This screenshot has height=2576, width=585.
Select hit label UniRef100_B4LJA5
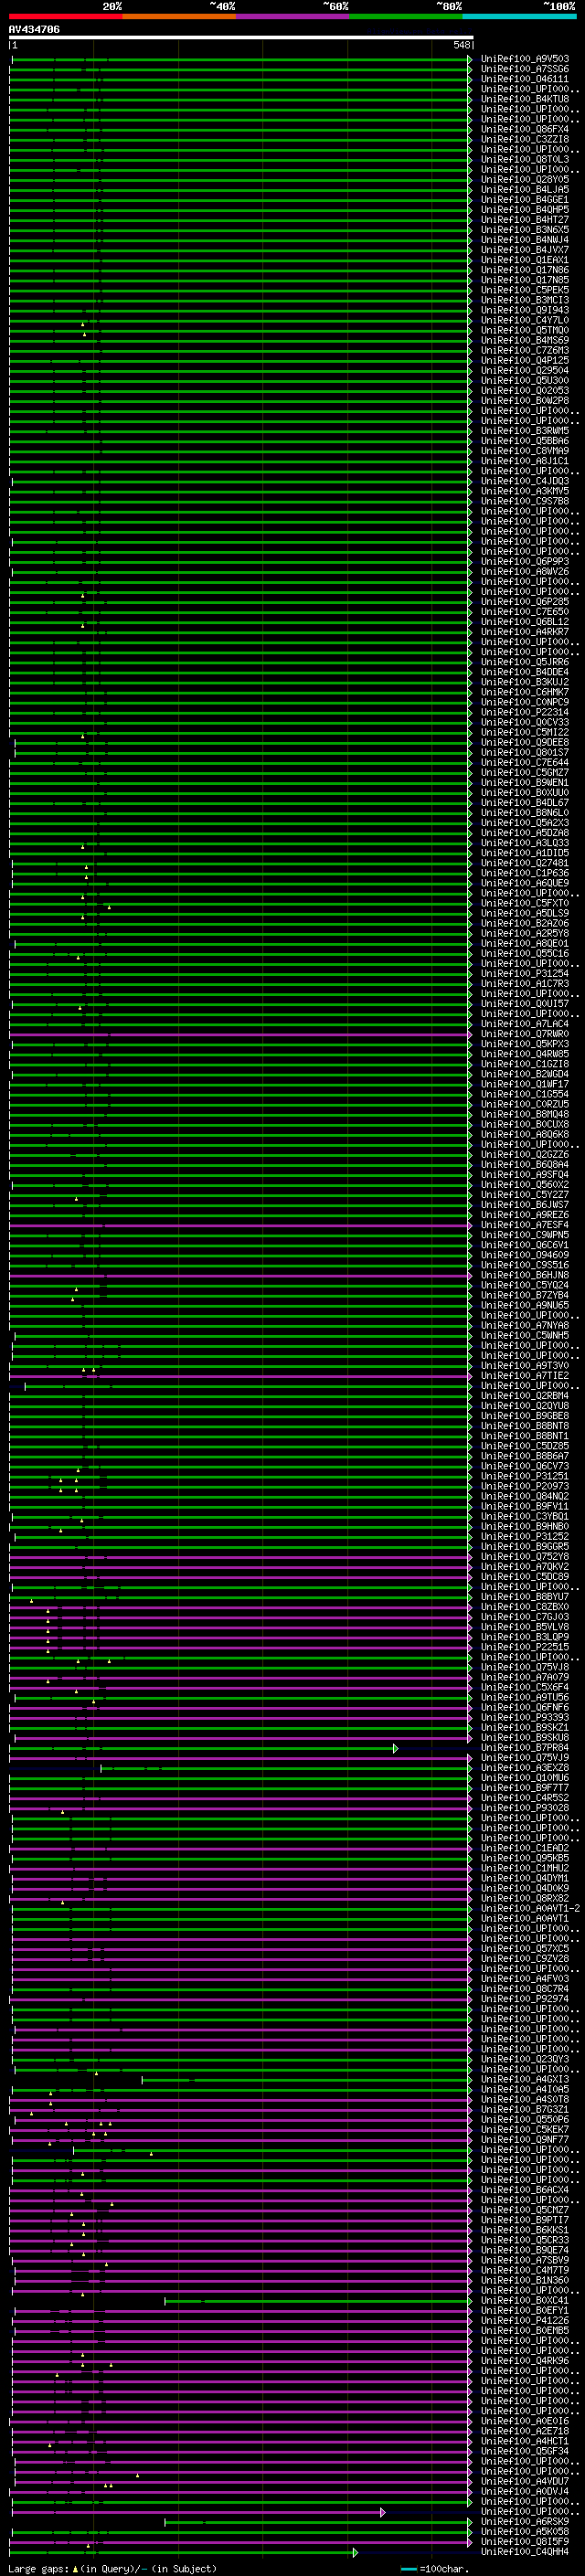click(525, 189)
